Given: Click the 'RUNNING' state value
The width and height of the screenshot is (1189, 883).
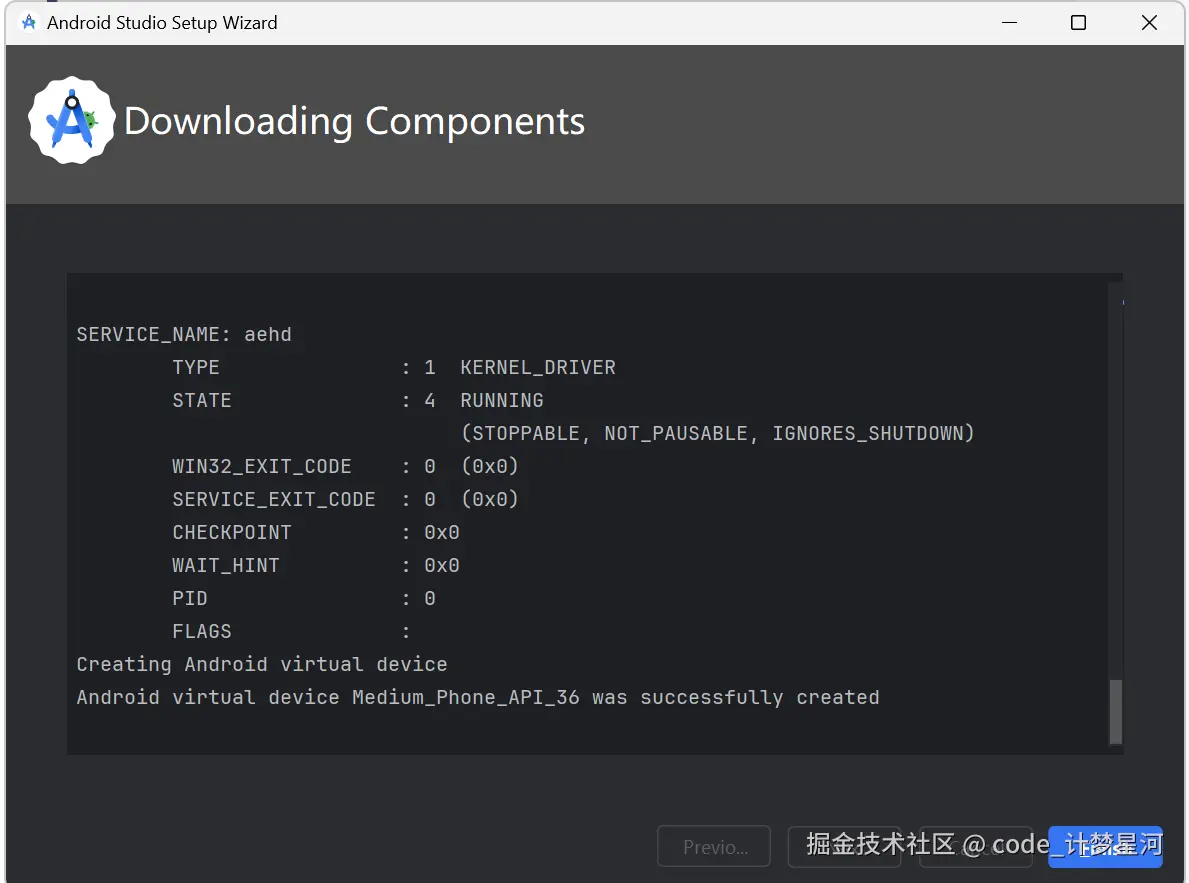Looking at the screenshot, I should (x=502, y=401).
